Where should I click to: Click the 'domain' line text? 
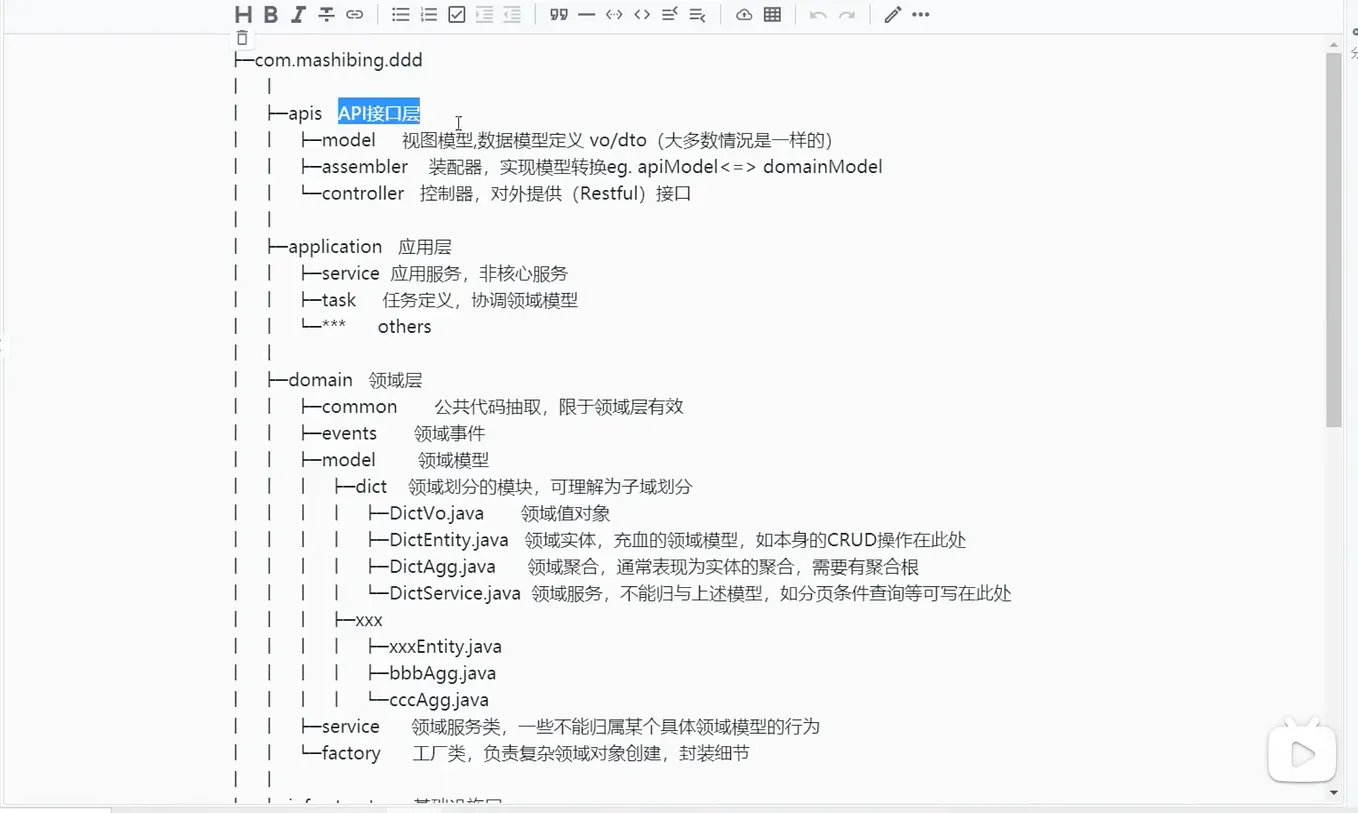tap(320, 380)
